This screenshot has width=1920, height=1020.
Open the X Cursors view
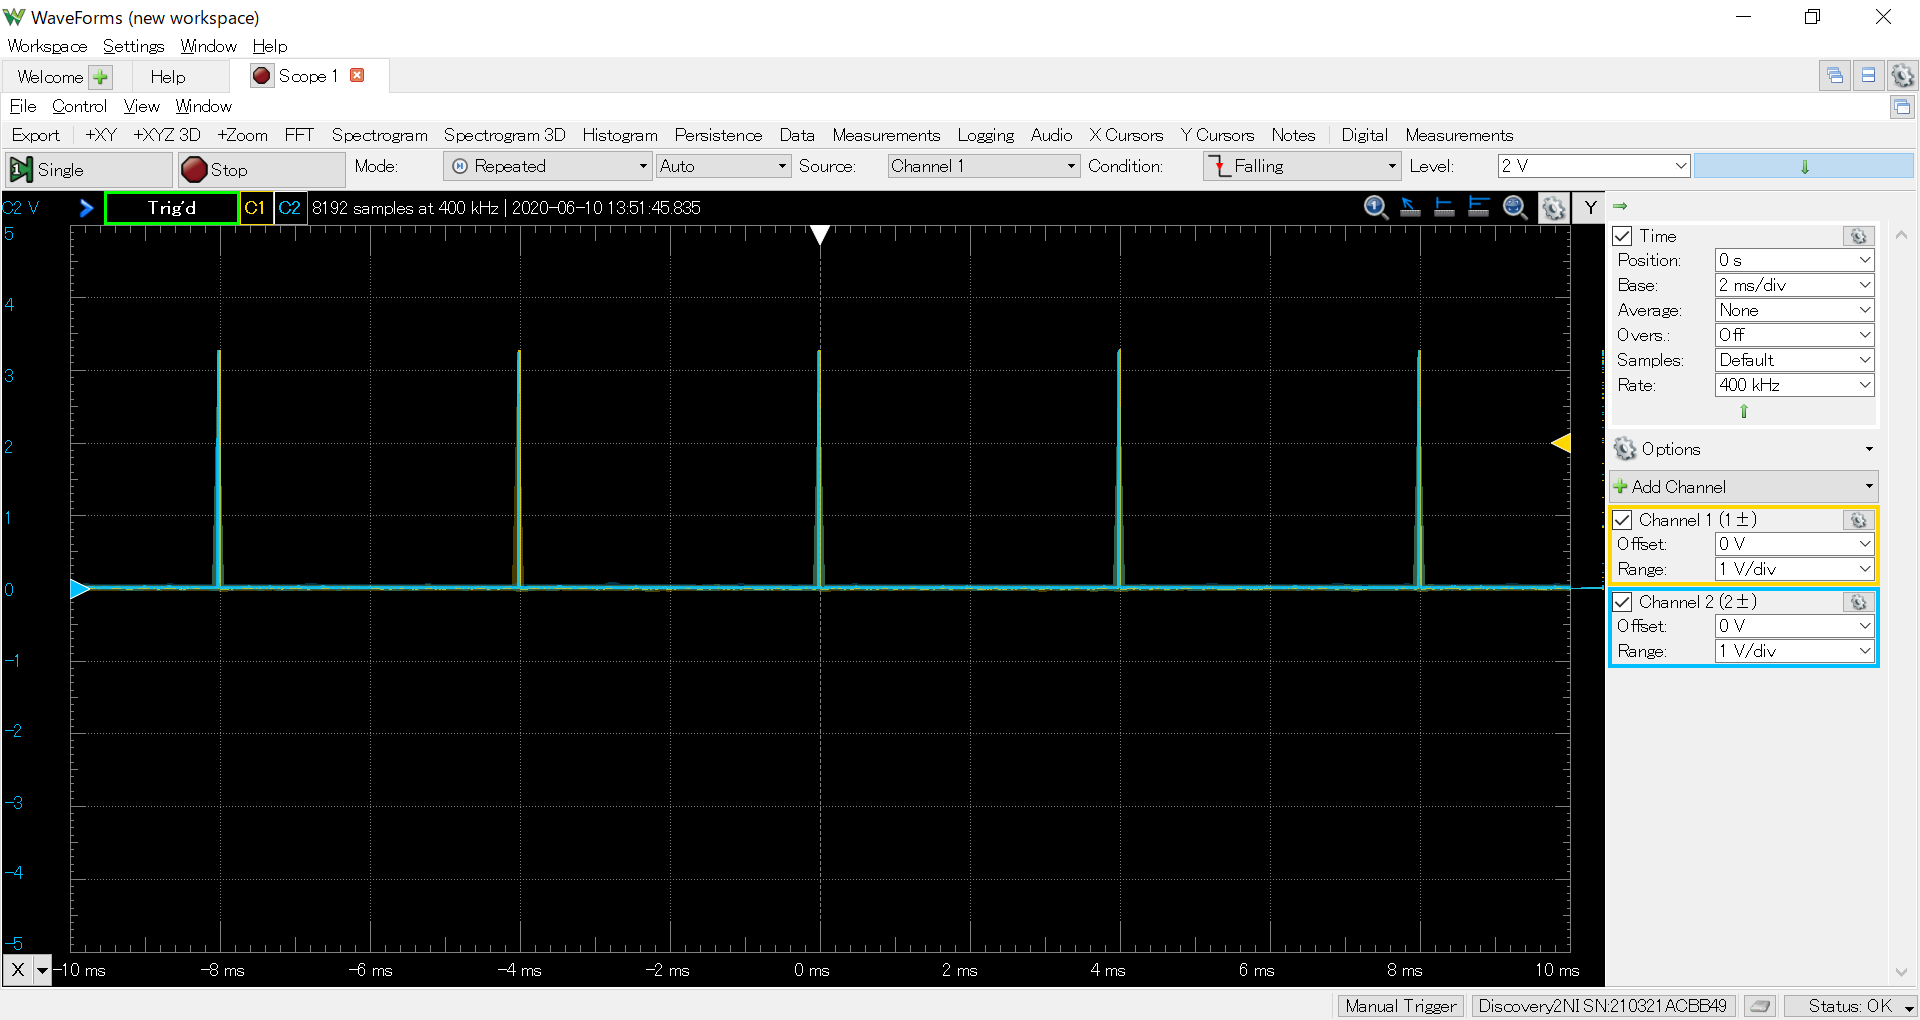coord(1126,135)
